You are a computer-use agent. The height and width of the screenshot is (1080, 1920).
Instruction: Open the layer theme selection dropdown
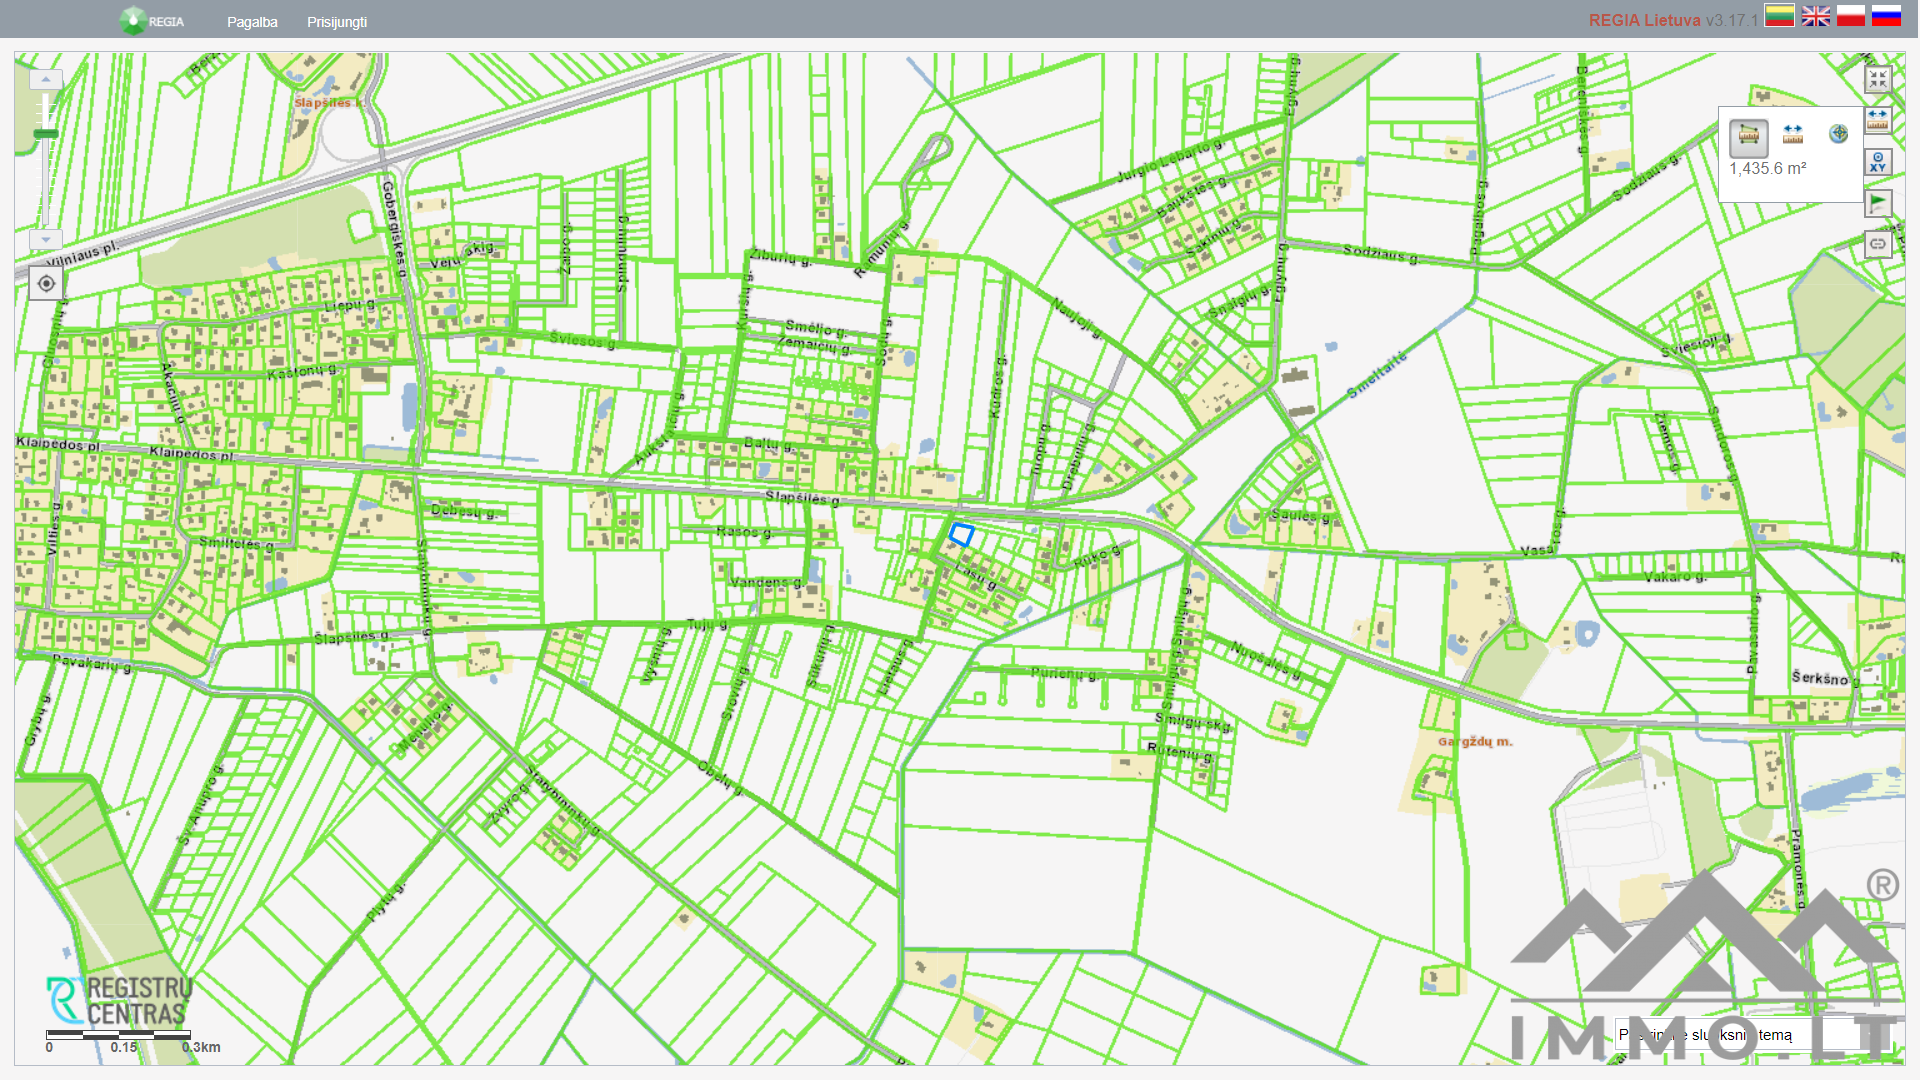[1755, 1035]
